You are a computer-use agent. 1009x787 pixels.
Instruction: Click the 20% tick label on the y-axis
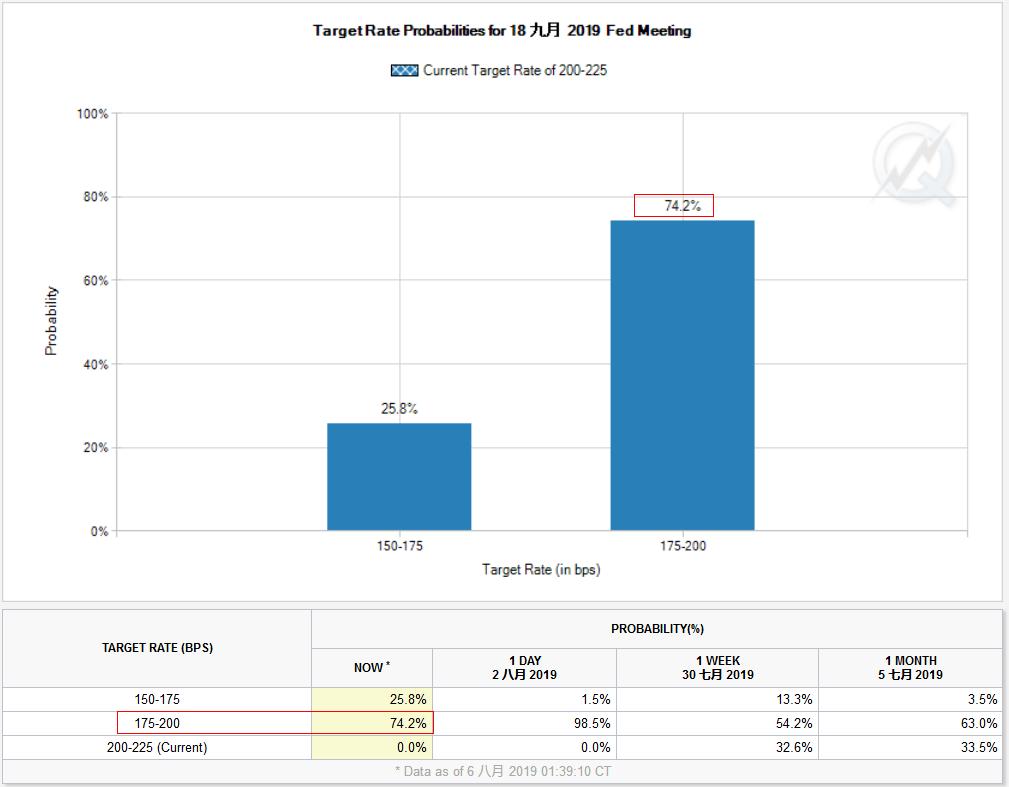click(96, 447)
